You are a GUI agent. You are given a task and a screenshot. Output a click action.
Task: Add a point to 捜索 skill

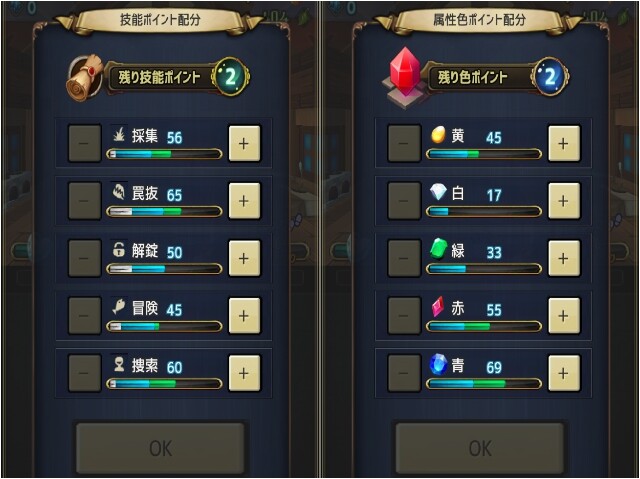[x=244, y=373]
